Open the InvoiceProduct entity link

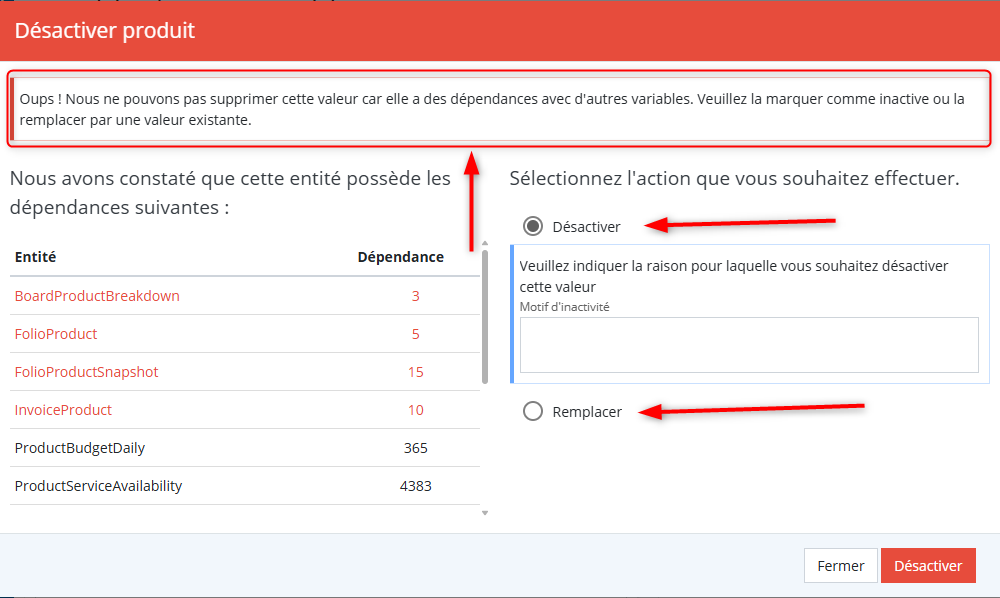tap(63, 410)
